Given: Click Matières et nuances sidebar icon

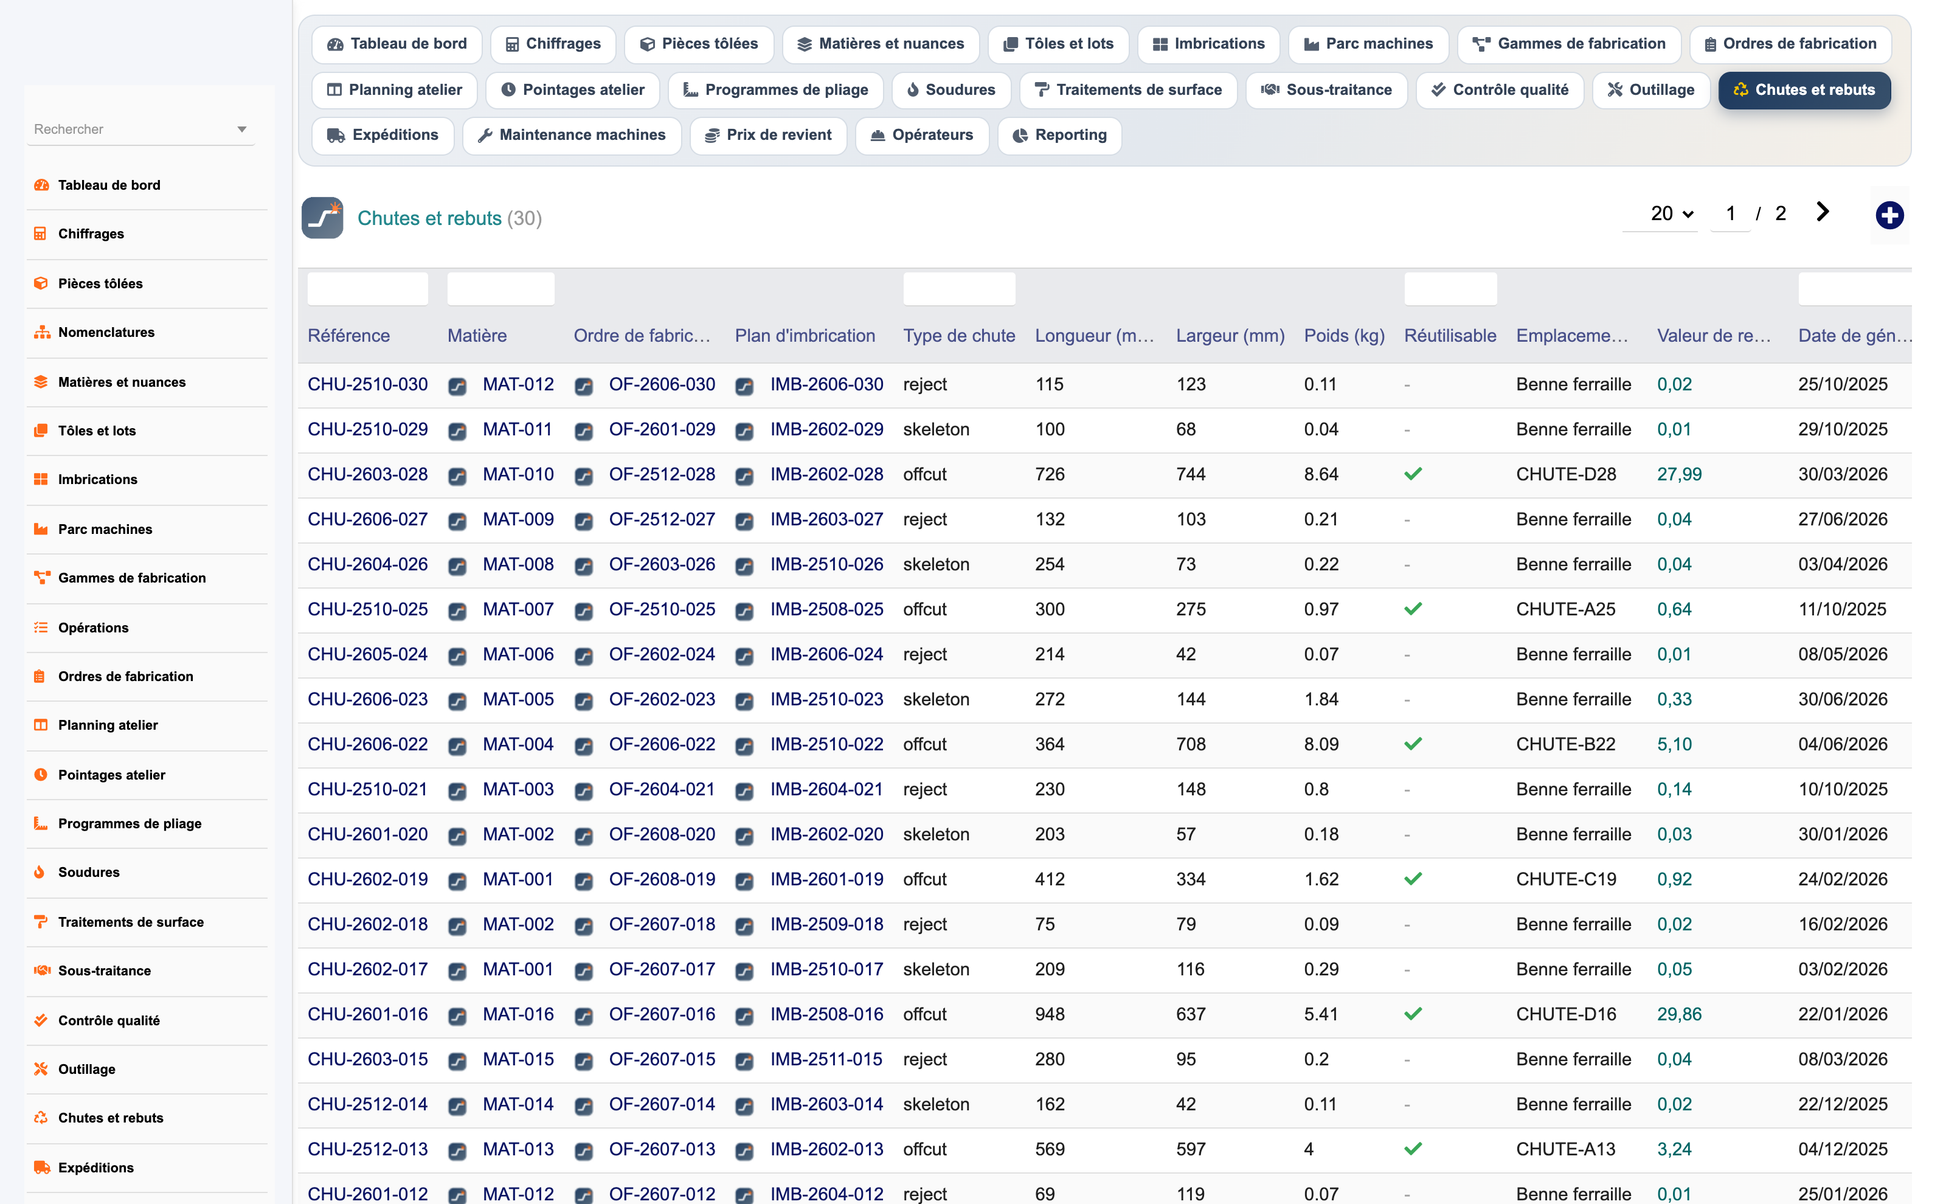Looking at the screenshot, I should [x=41, y=382].
